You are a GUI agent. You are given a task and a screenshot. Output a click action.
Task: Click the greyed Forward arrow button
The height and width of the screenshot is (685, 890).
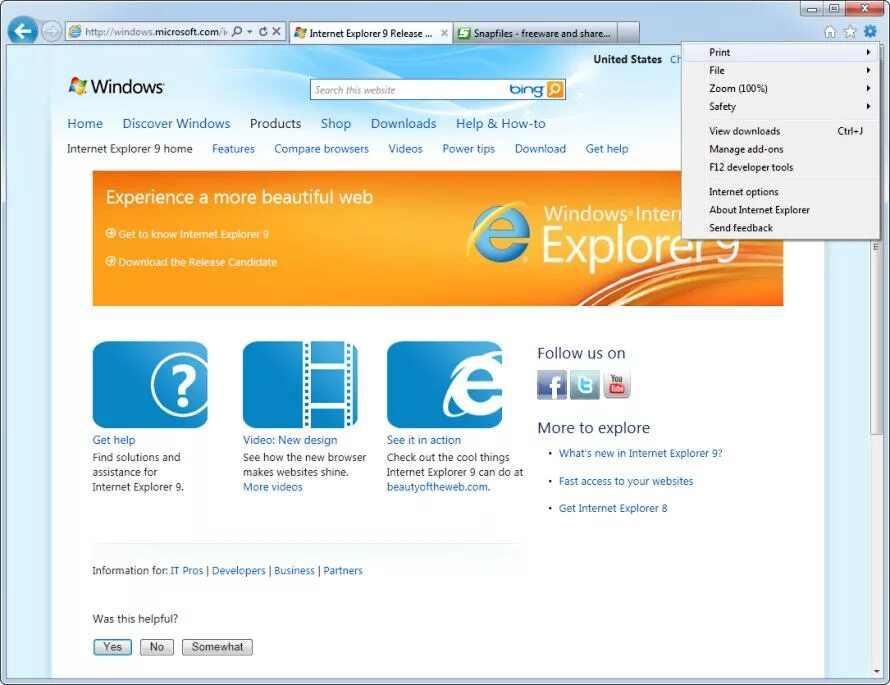coord(51,32)
